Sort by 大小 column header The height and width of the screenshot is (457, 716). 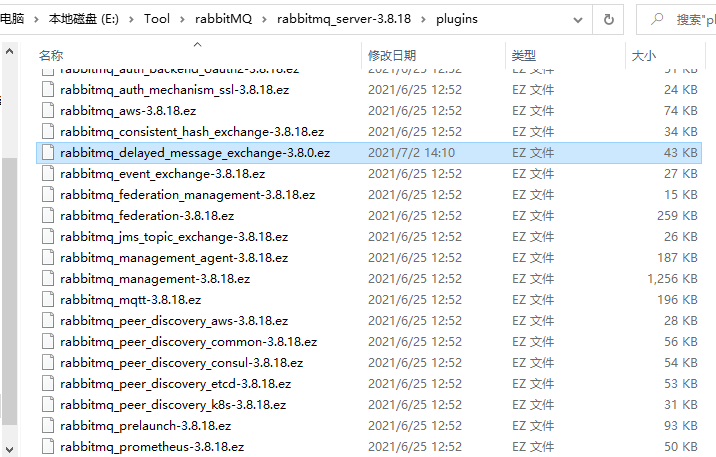point(643,55)
